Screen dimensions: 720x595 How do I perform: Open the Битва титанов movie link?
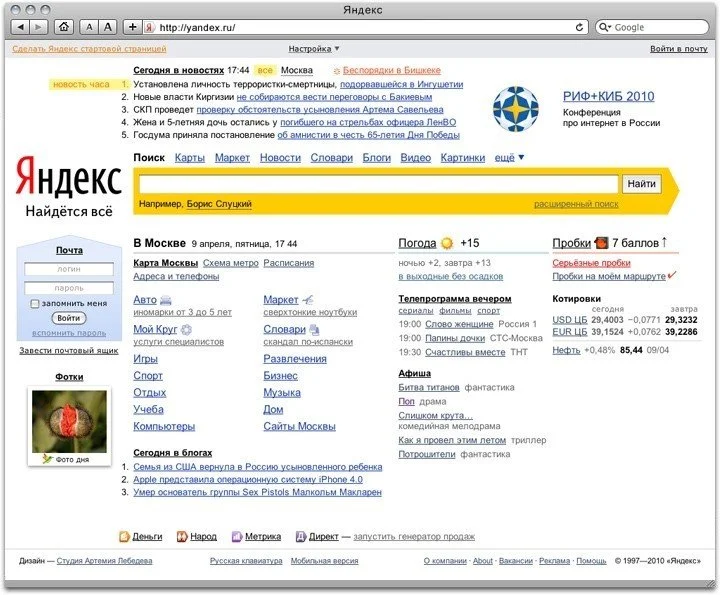tap(429, 387)
